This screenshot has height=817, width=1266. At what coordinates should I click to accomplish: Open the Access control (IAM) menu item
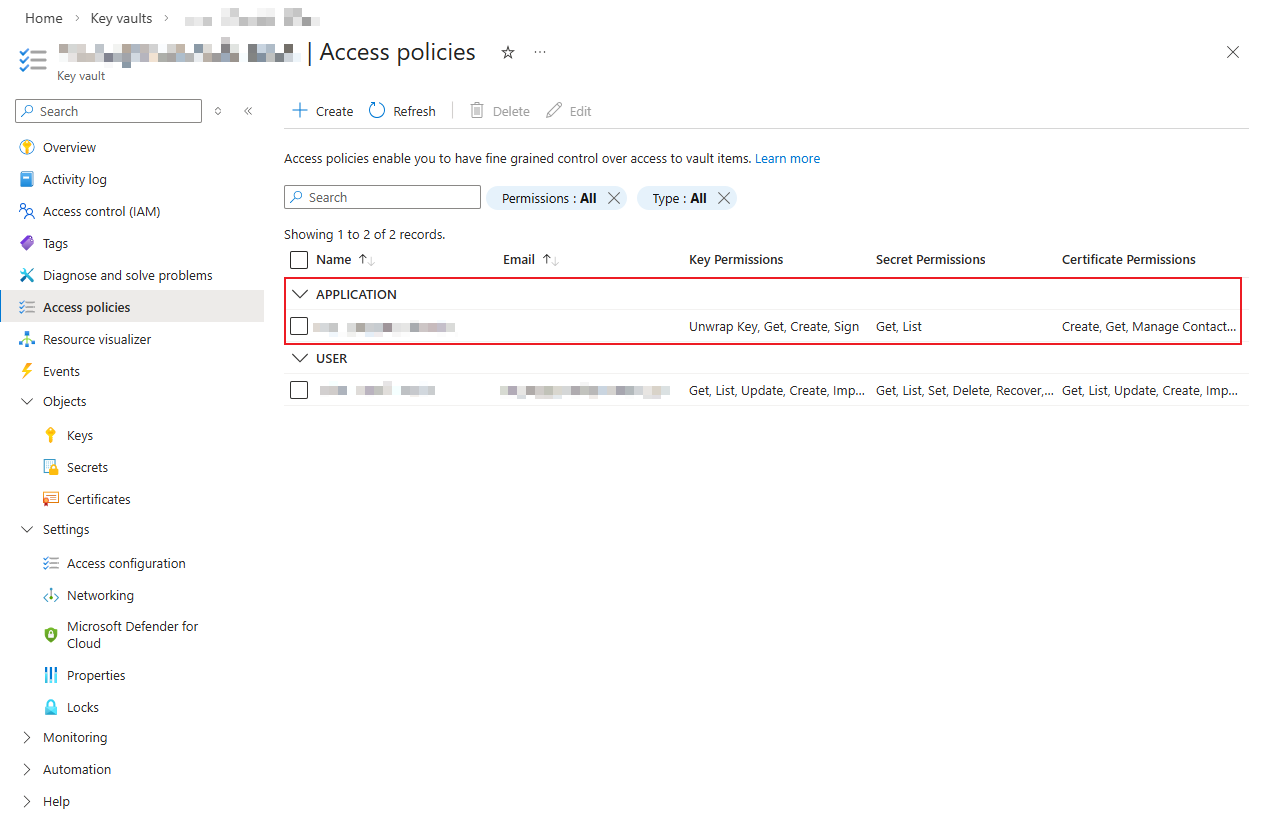click(101, 211)
